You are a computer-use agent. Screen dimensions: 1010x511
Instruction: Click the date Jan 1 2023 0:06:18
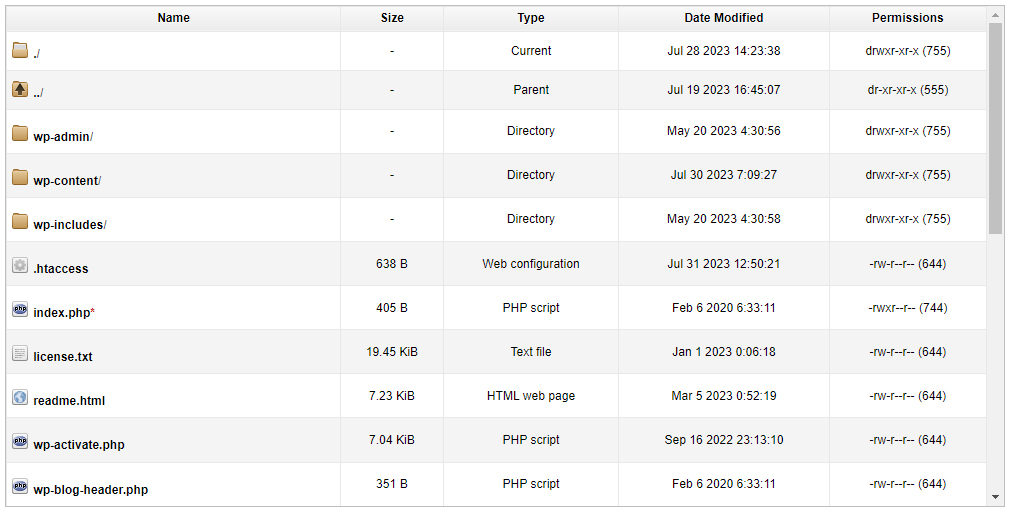click(723, 352)
